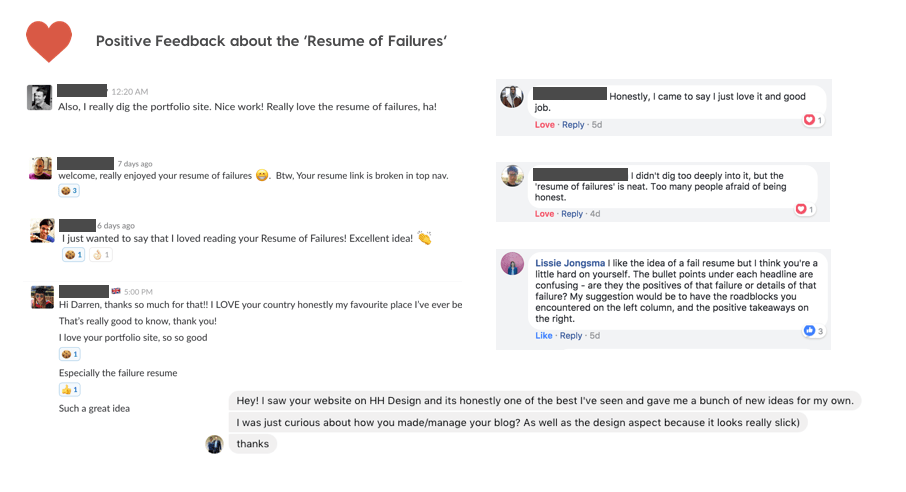Click the 5:00 PM timestamp on the Hi Darren message

(x=137, y=292)
